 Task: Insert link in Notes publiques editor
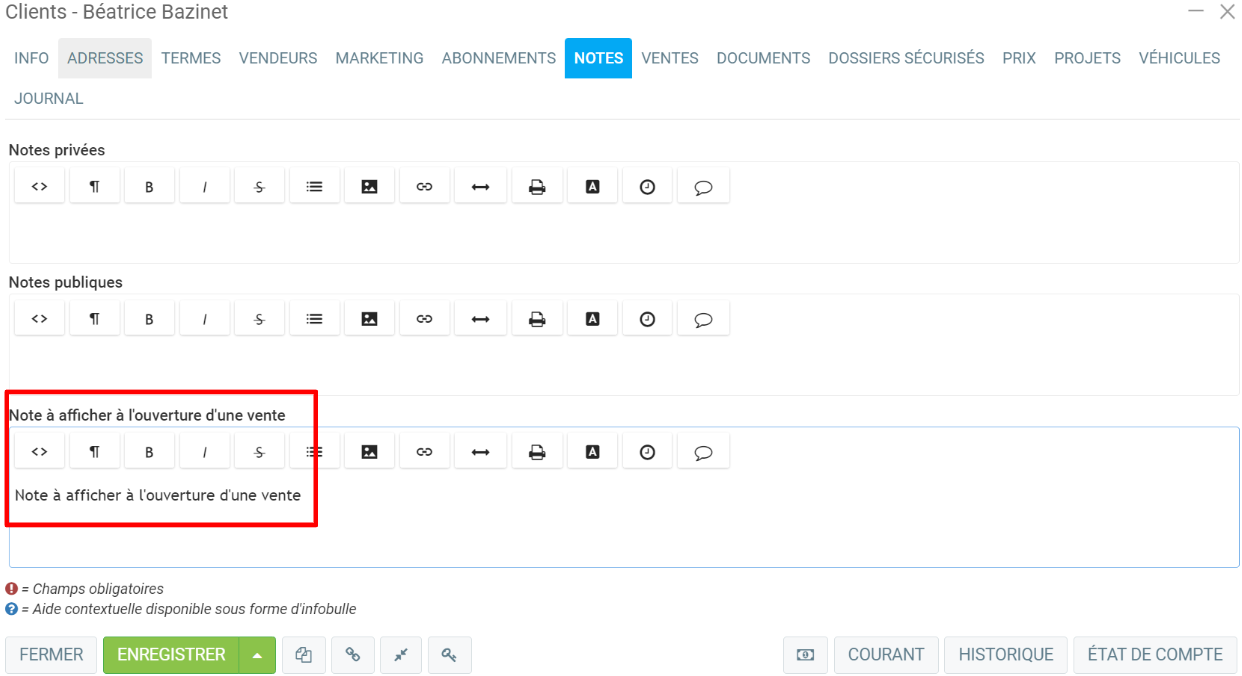(x=424, y=319)
